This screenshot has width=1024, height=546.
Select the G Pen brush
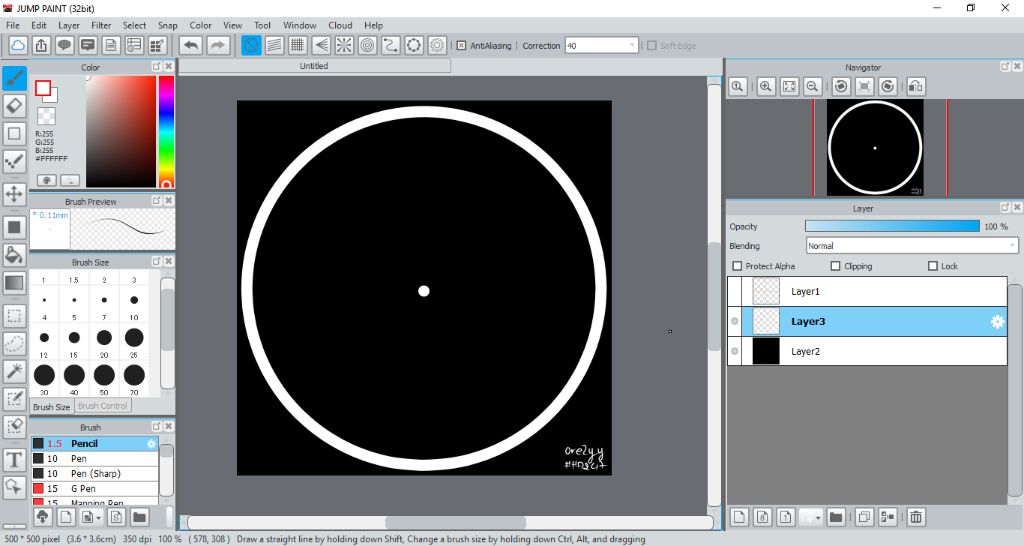click(95, 489)
